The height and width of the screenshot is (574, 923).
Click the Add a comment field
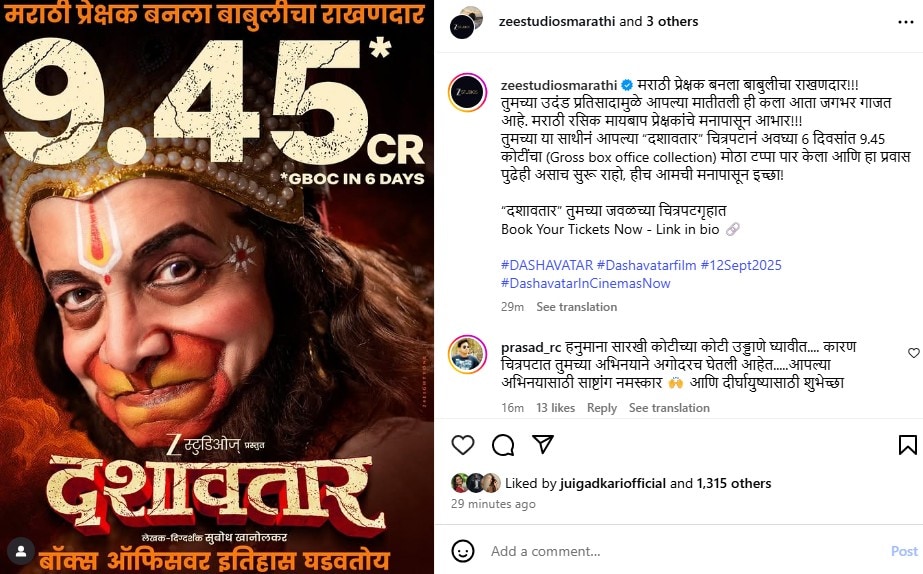pyautogui.click(x=686, y=551)
